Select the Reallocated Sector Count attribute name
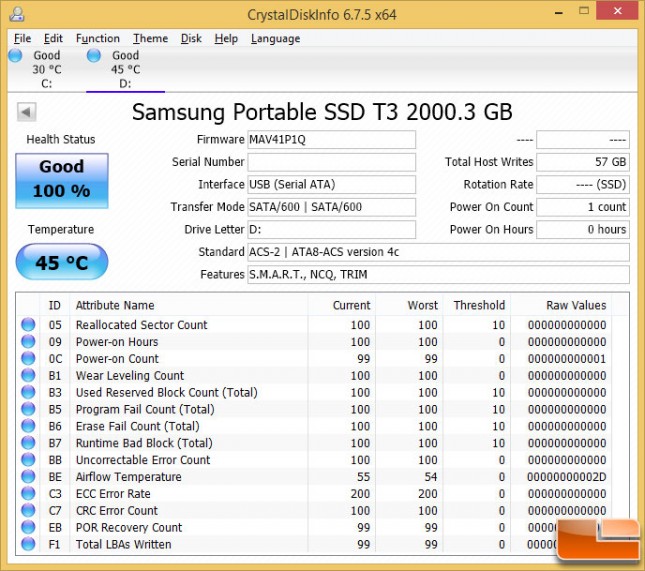This screenshot has width=645, height=571. (x=142, y=325)
